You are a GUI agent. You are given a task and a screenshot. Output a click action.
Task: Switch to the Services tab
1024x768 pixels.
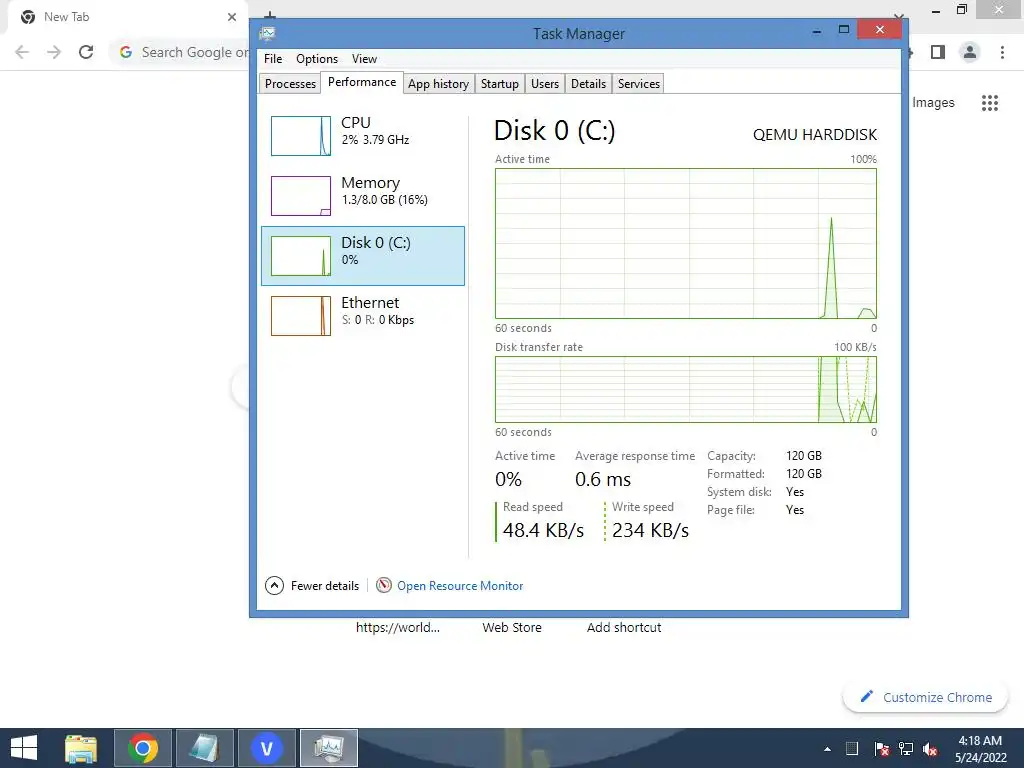pos(639,84)
